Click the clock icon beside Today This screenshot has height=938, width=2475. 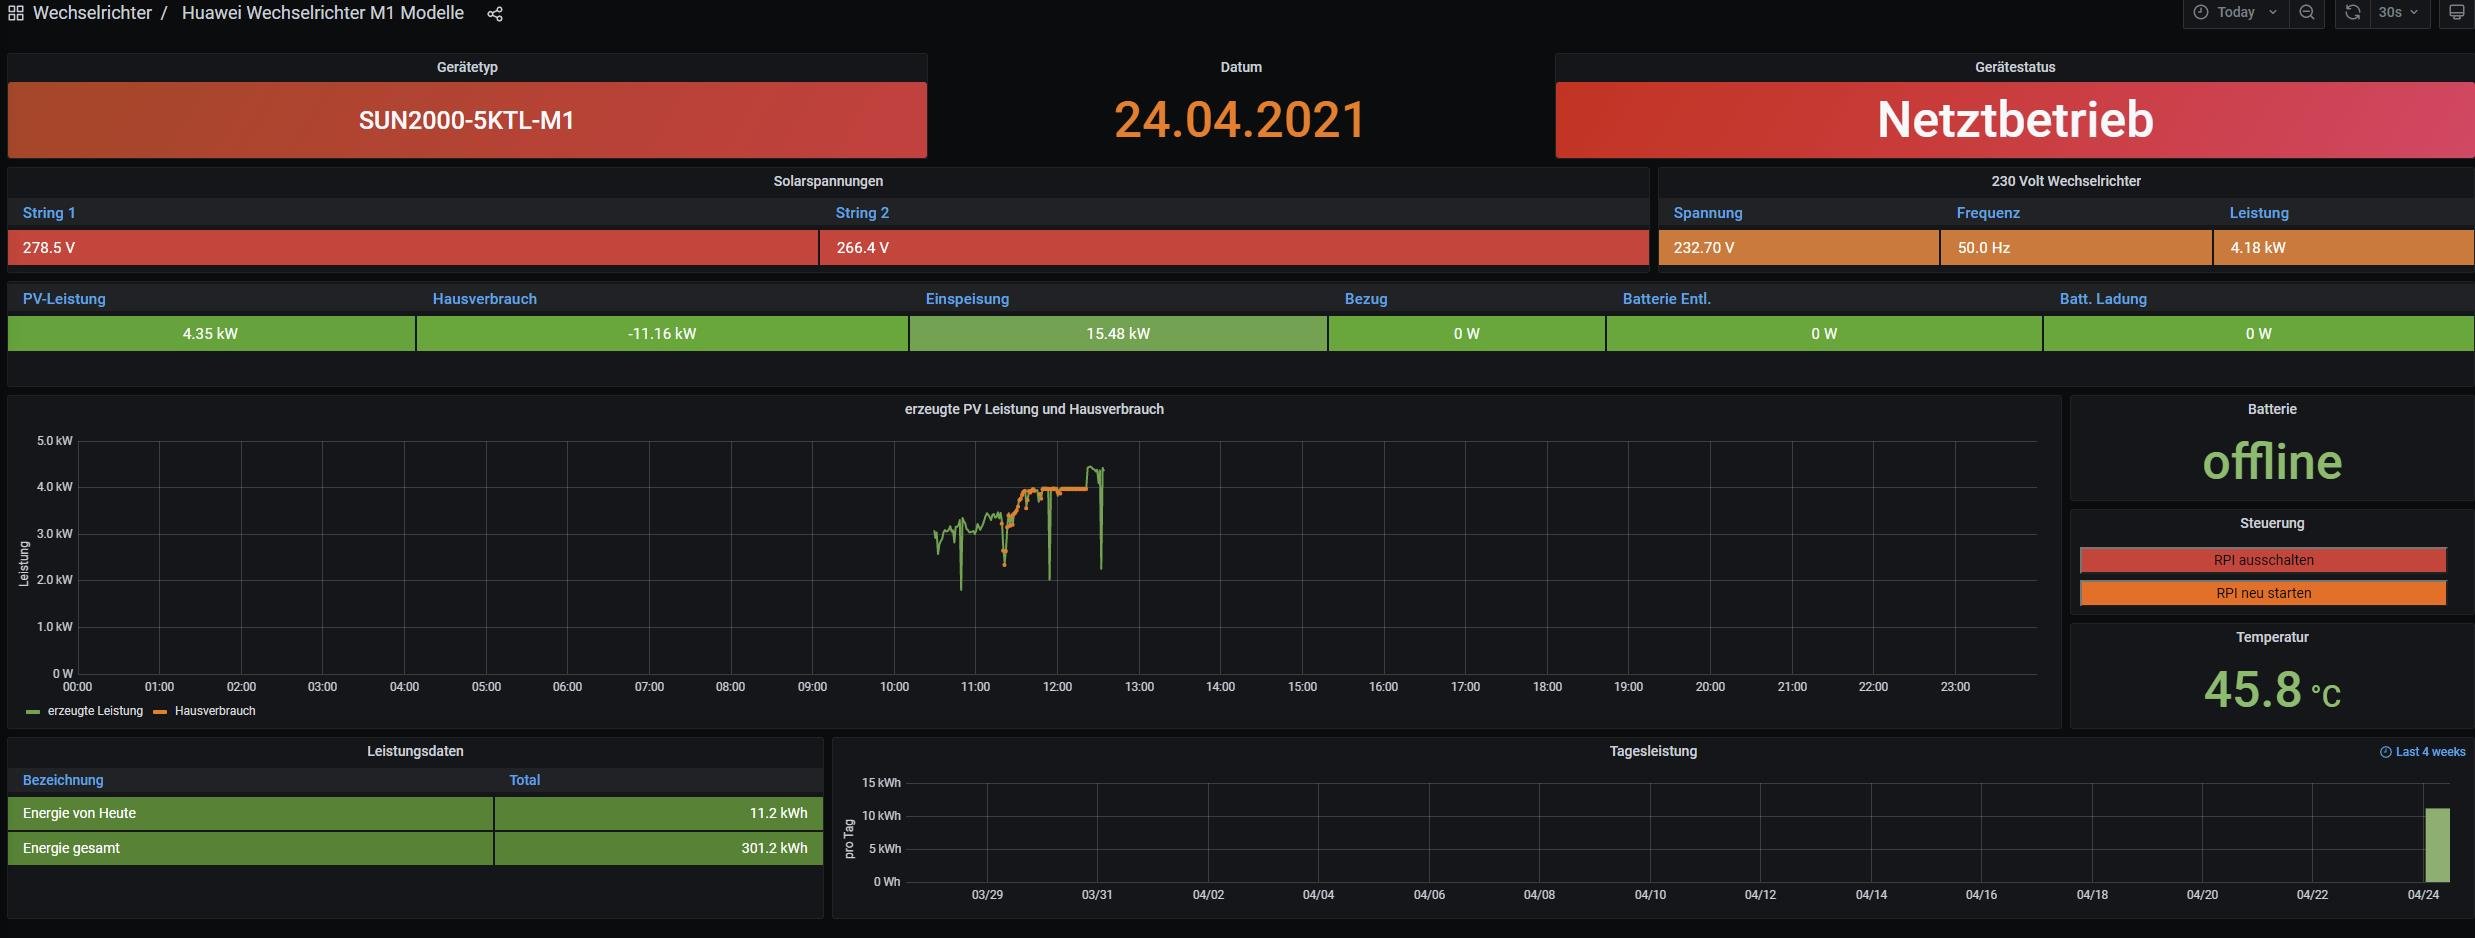point(2201,13)
